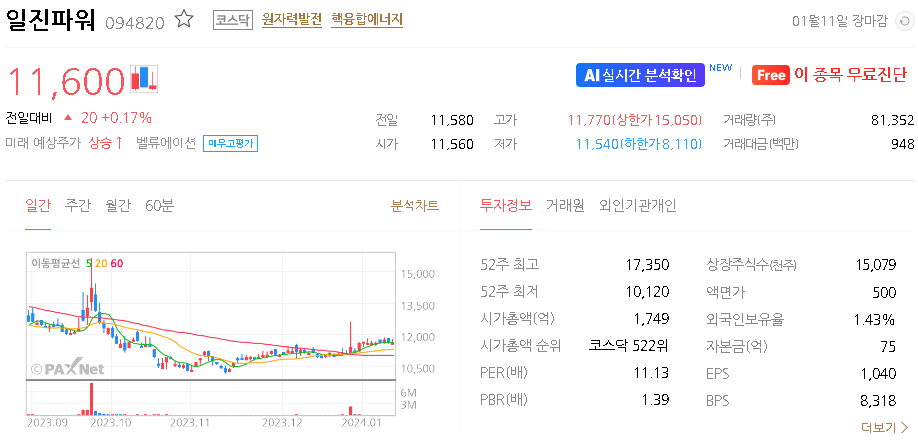Screen dimensions: 918x443
Task: Click the current price 11,600
Action: click(66, 81)
